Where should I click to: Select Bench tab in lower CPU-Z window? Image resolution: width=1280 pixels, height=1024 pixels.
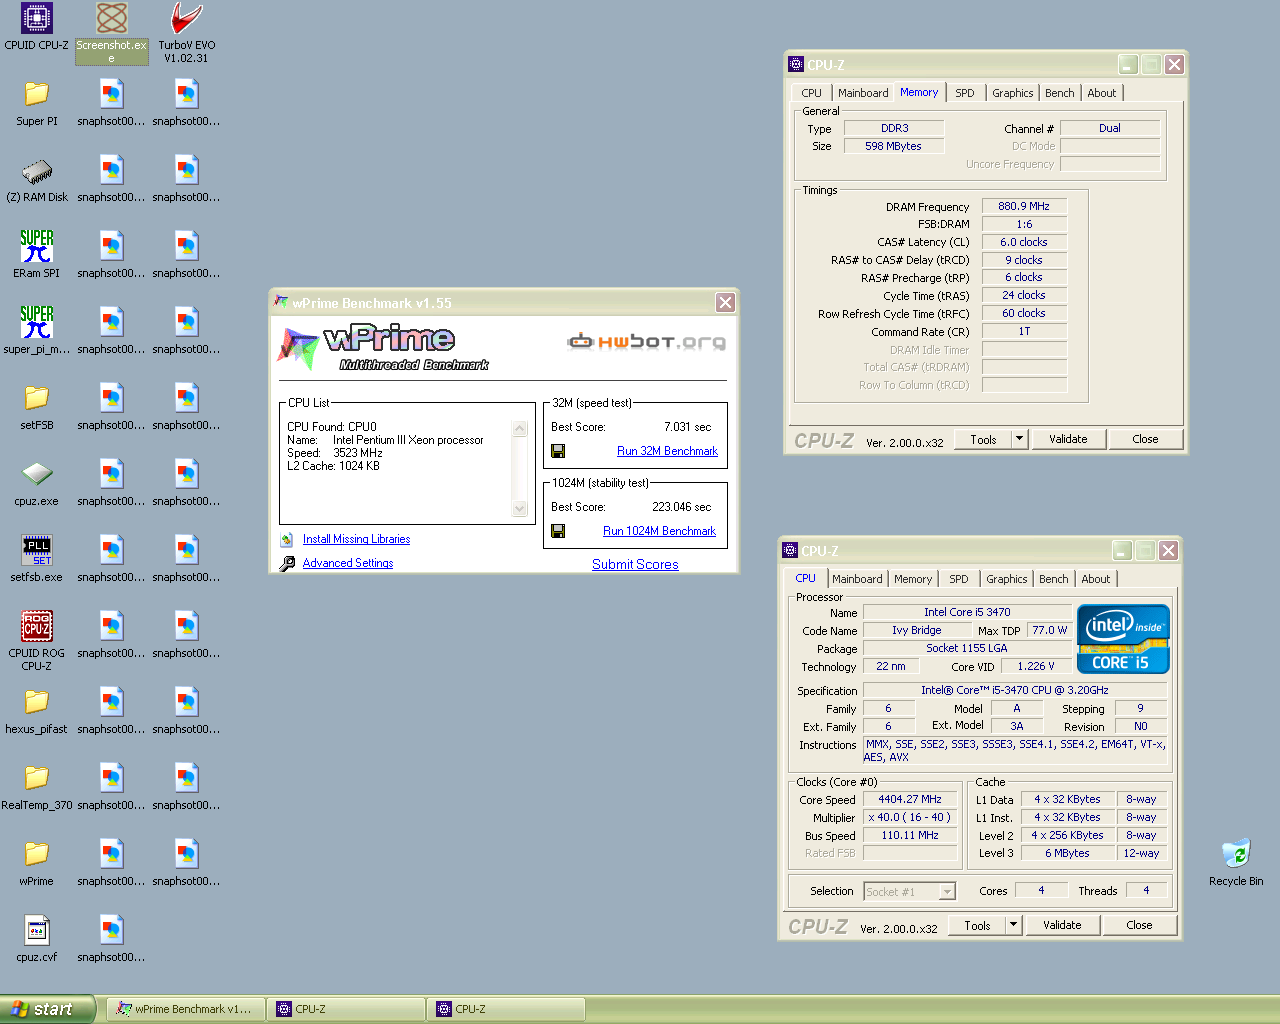click(1053, 579)
